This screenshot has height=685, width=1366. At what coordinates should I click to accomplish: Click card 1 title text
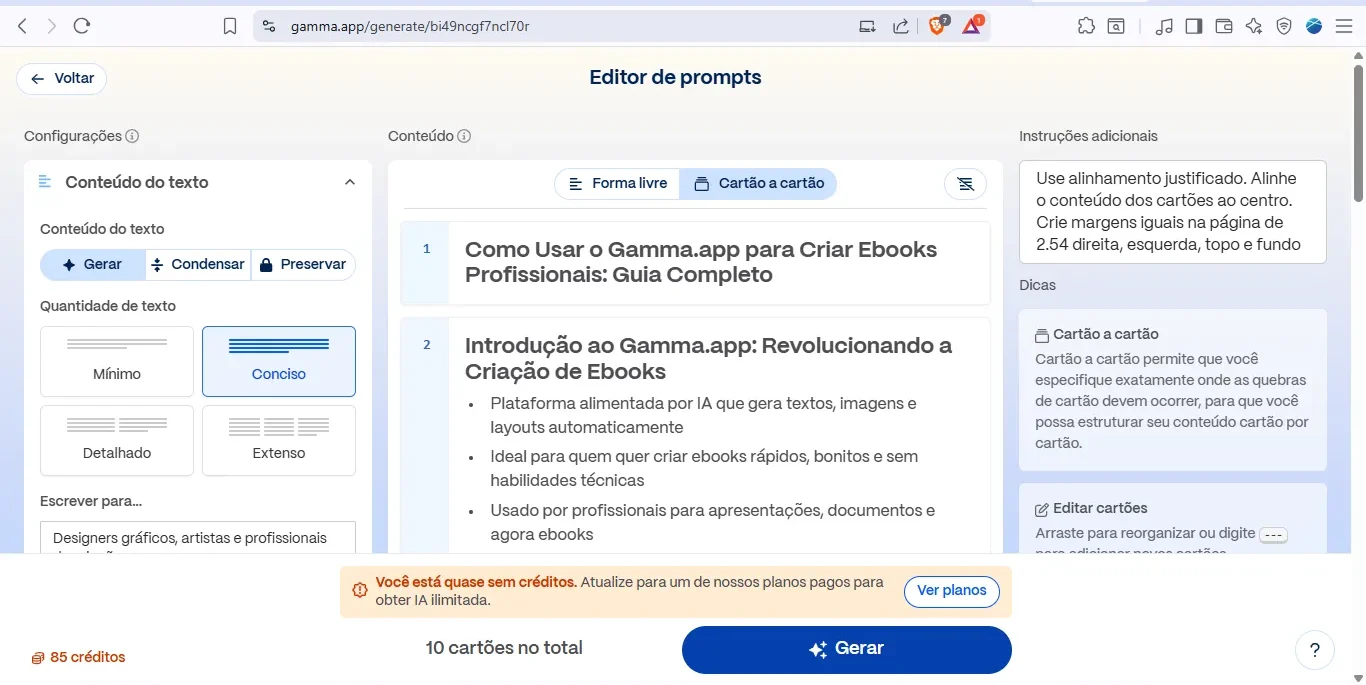701,262
